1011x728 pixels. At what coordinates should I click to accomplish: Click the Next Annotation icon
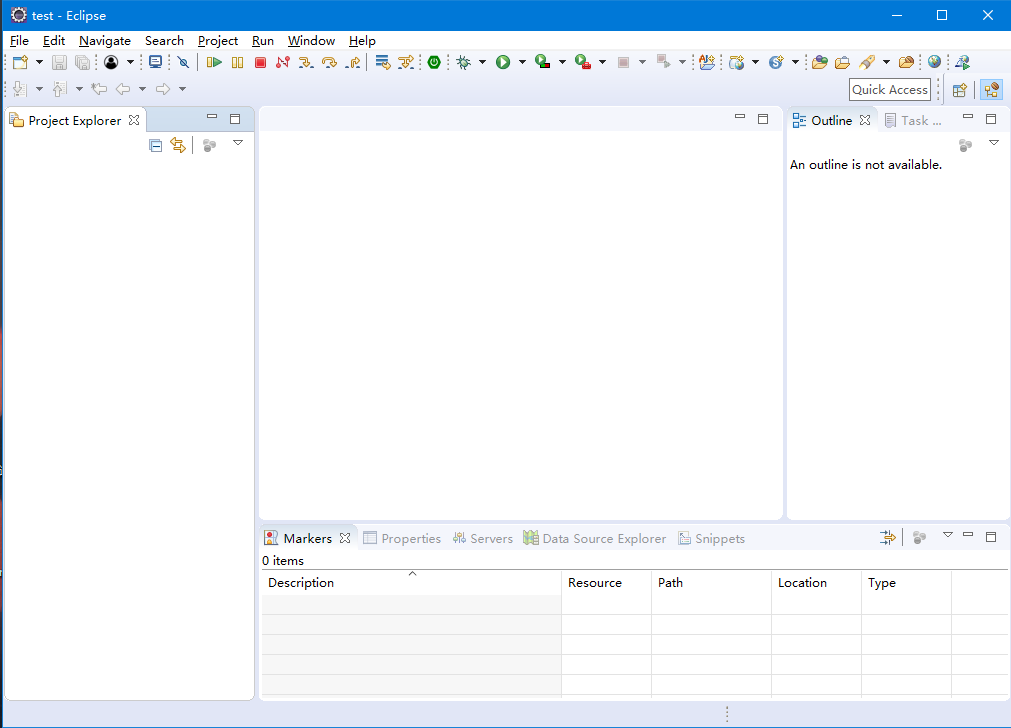pos(20,89)
